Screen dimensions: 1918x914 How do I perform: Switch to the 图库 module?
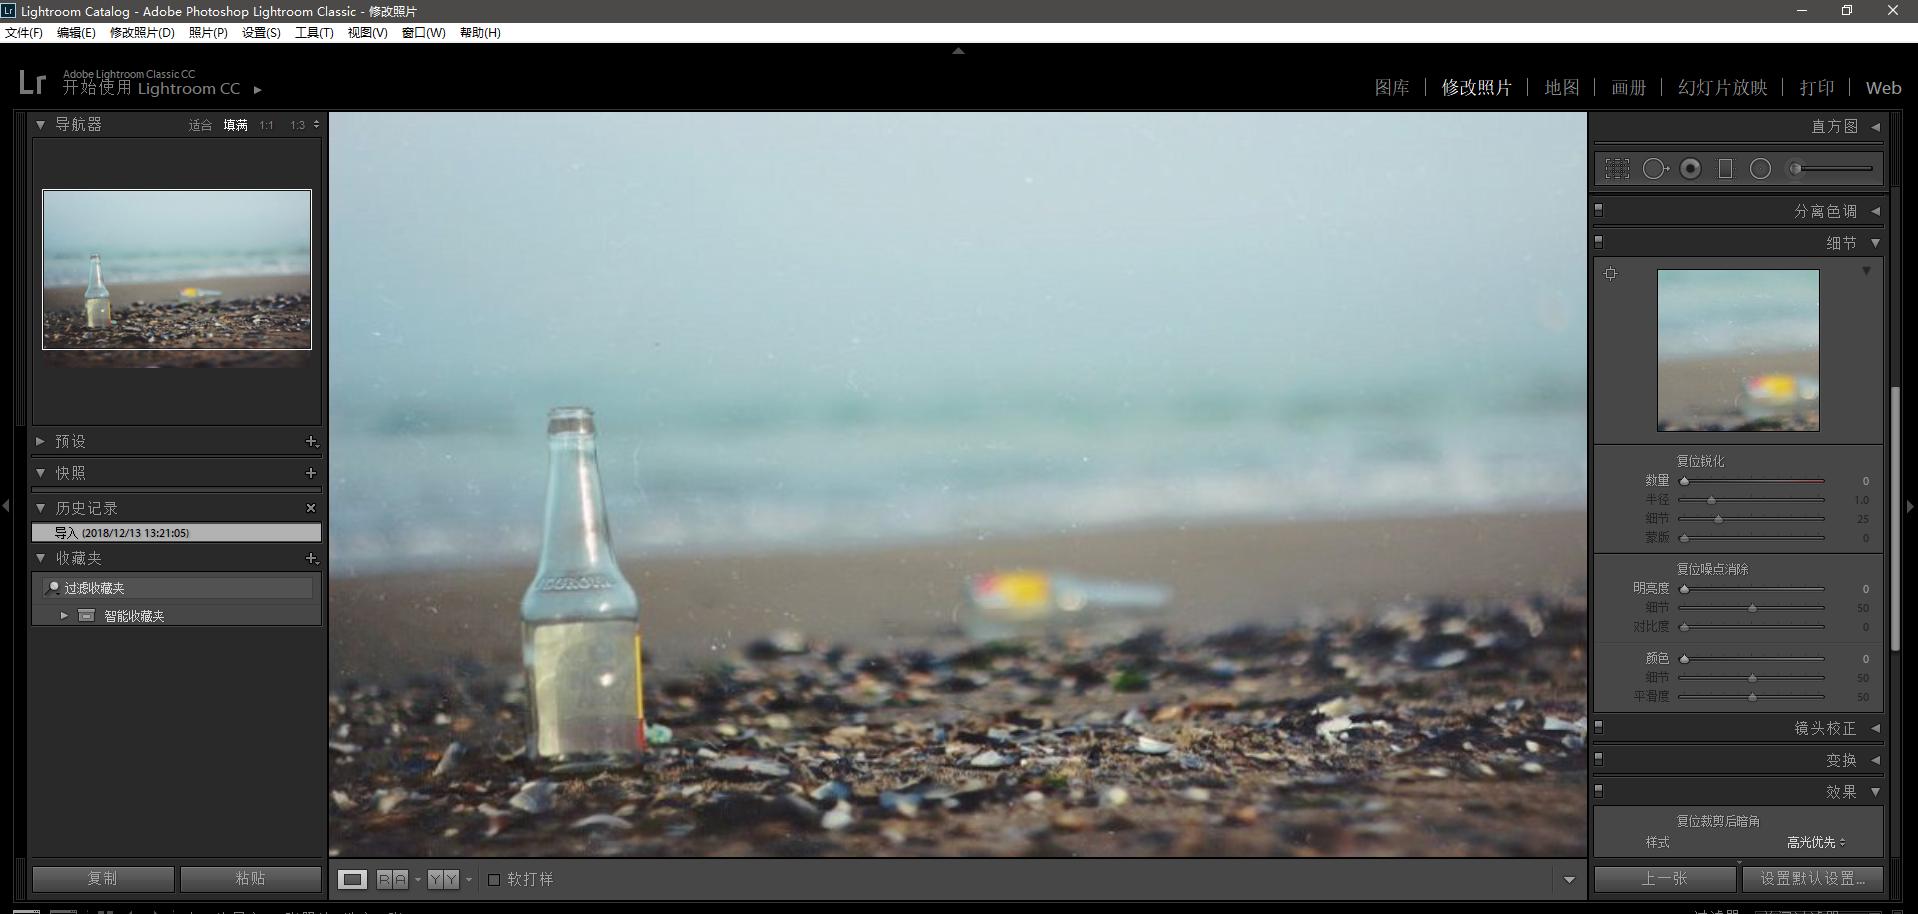point(1392,88)
